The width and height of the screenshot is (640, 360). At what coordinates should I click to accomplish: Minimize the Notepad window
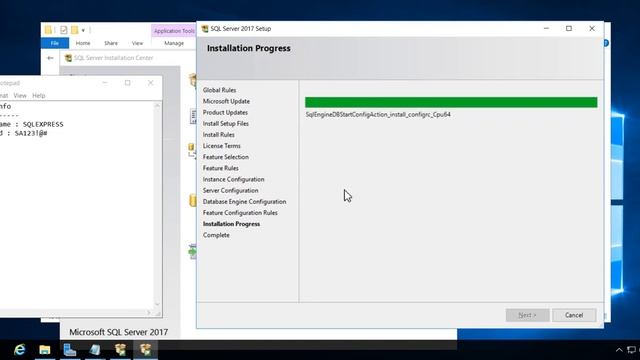point(105,83)
